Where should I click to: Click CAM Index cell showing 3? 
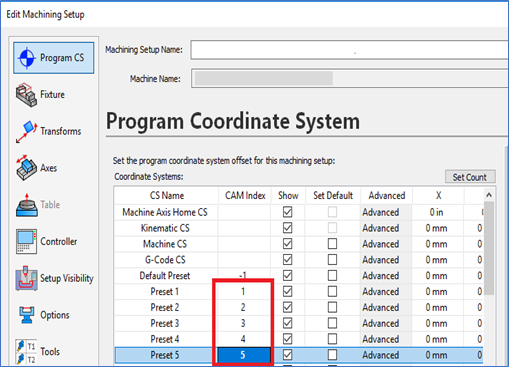tap(243, 323)
